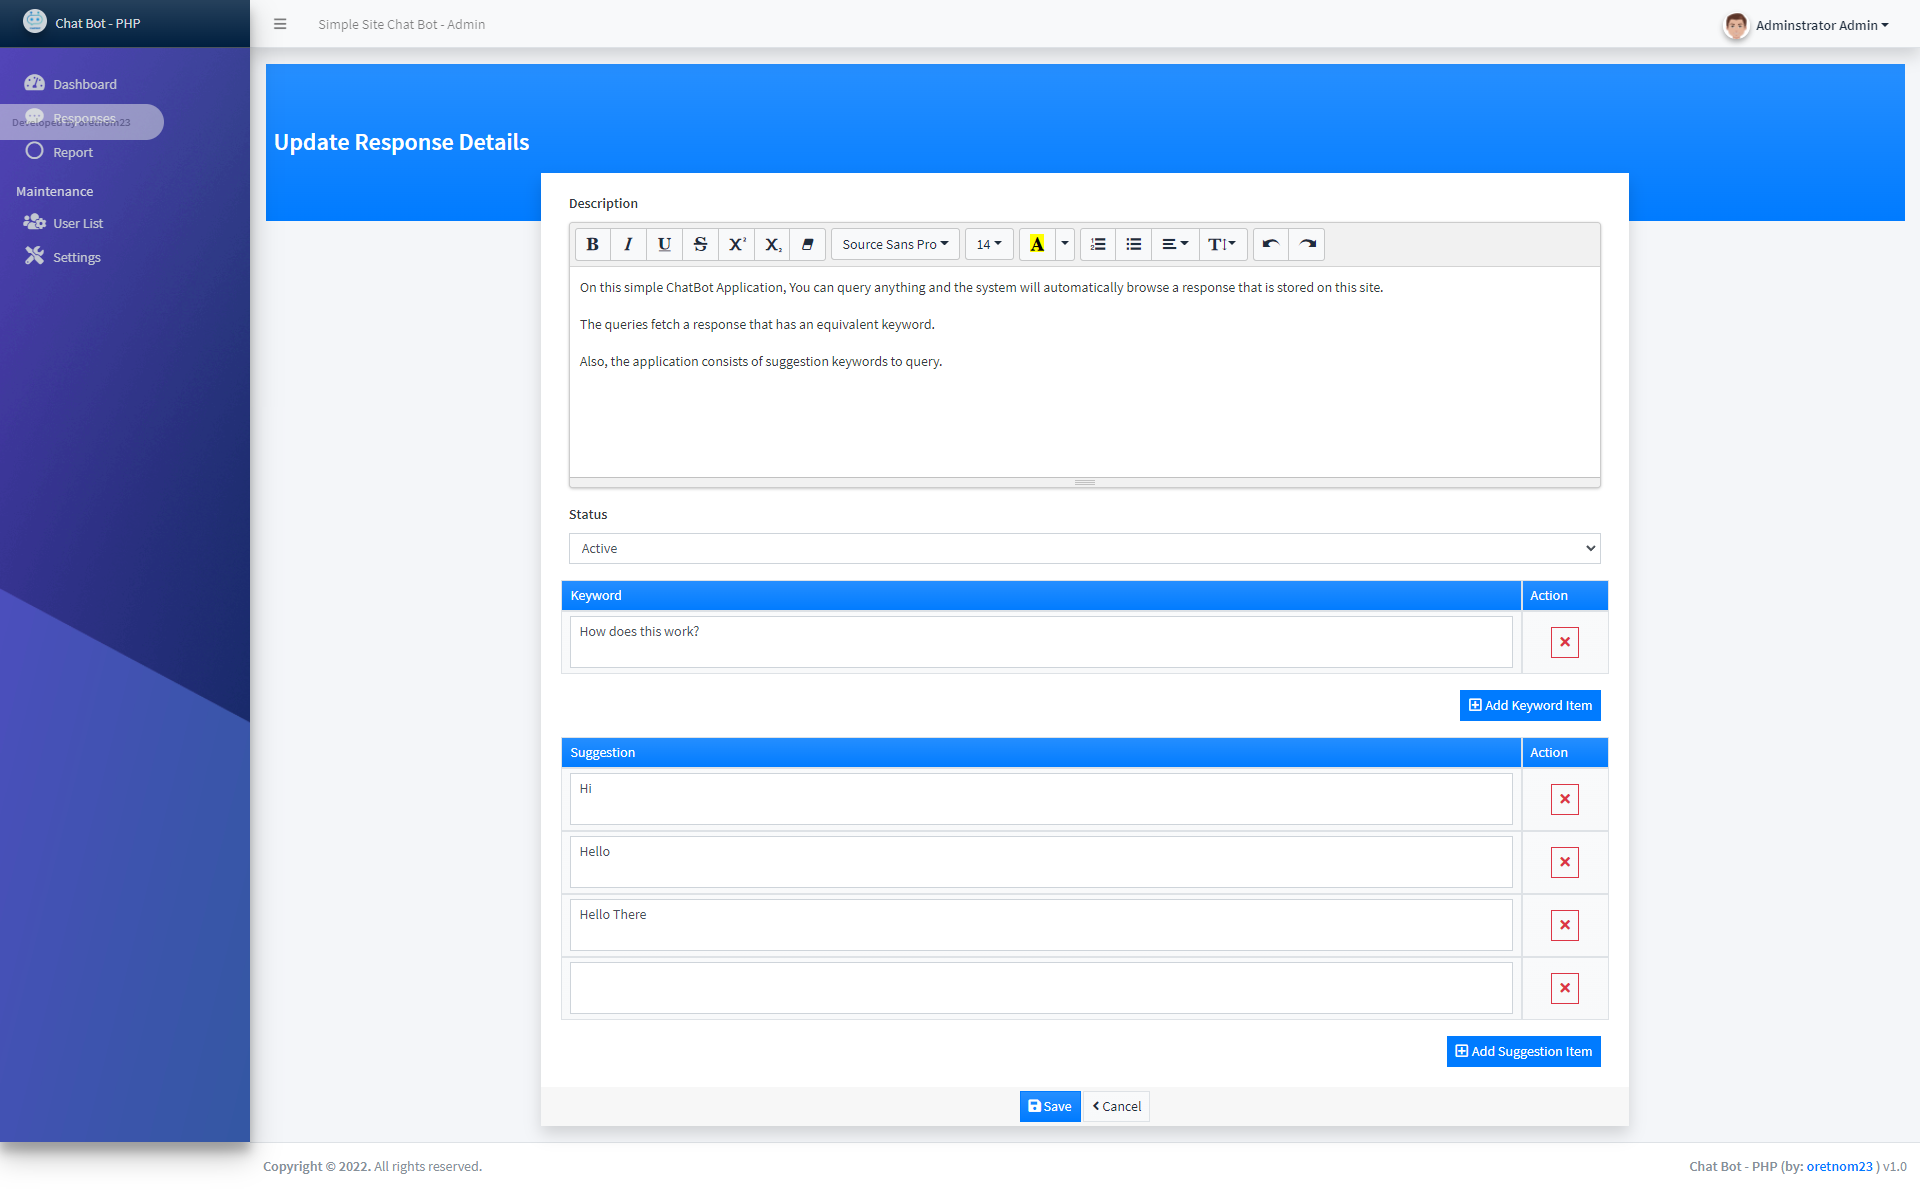Click the Chat Bot - PHP logo
This screenshot has height=1190, width=1920.
pos(35,22)
